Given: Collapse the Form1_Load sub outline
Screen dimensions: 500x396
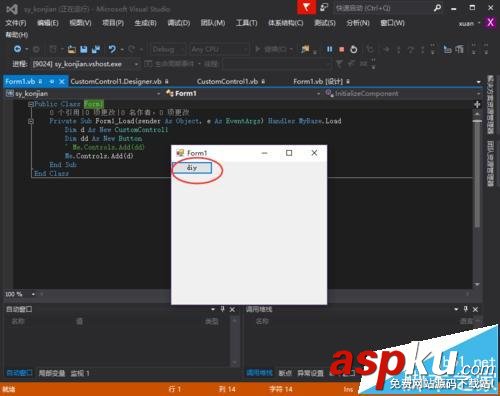Looking at the screenshot, I should coord(31,121).
